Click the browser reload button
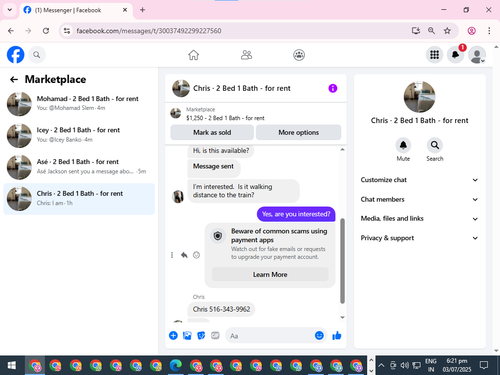The image size is (500, 375). click(x=46, y=31)
